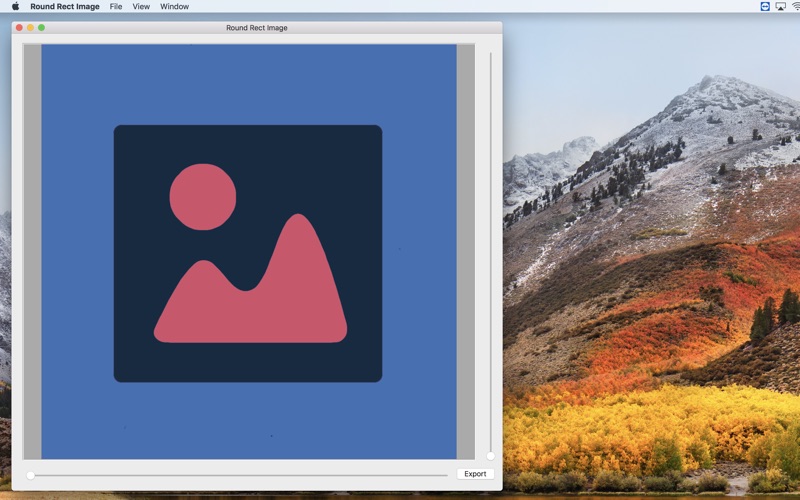
Task: Close the Round Rect Image window
Action: click(x=19, y=28)
